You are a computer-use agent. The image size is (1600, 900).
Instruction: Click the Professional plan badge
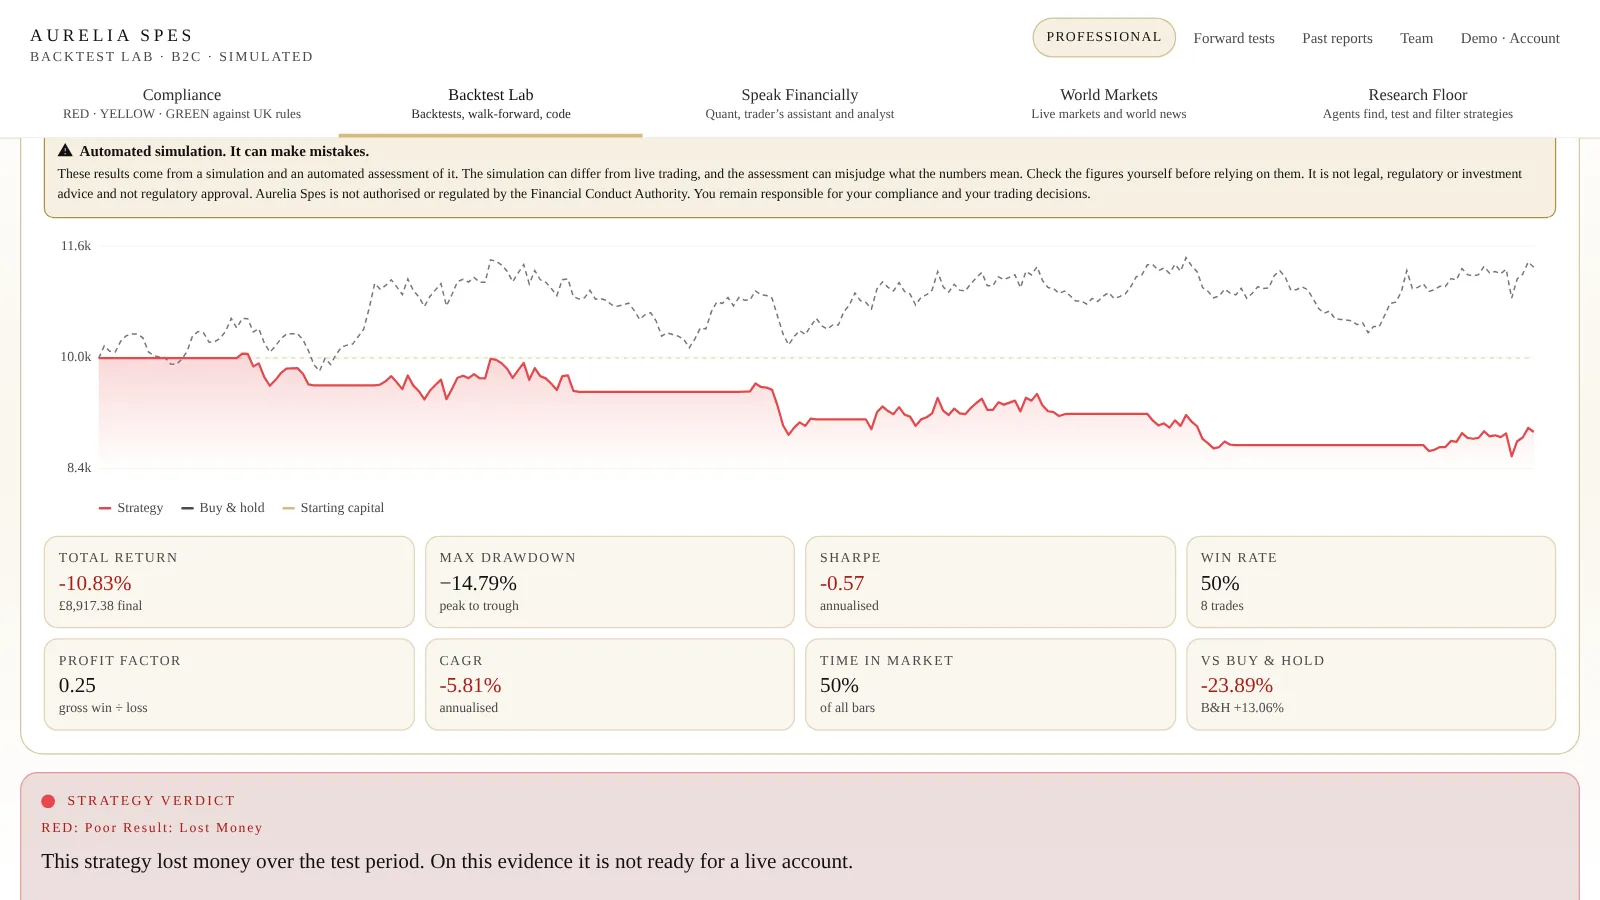tap(1104, 37)
